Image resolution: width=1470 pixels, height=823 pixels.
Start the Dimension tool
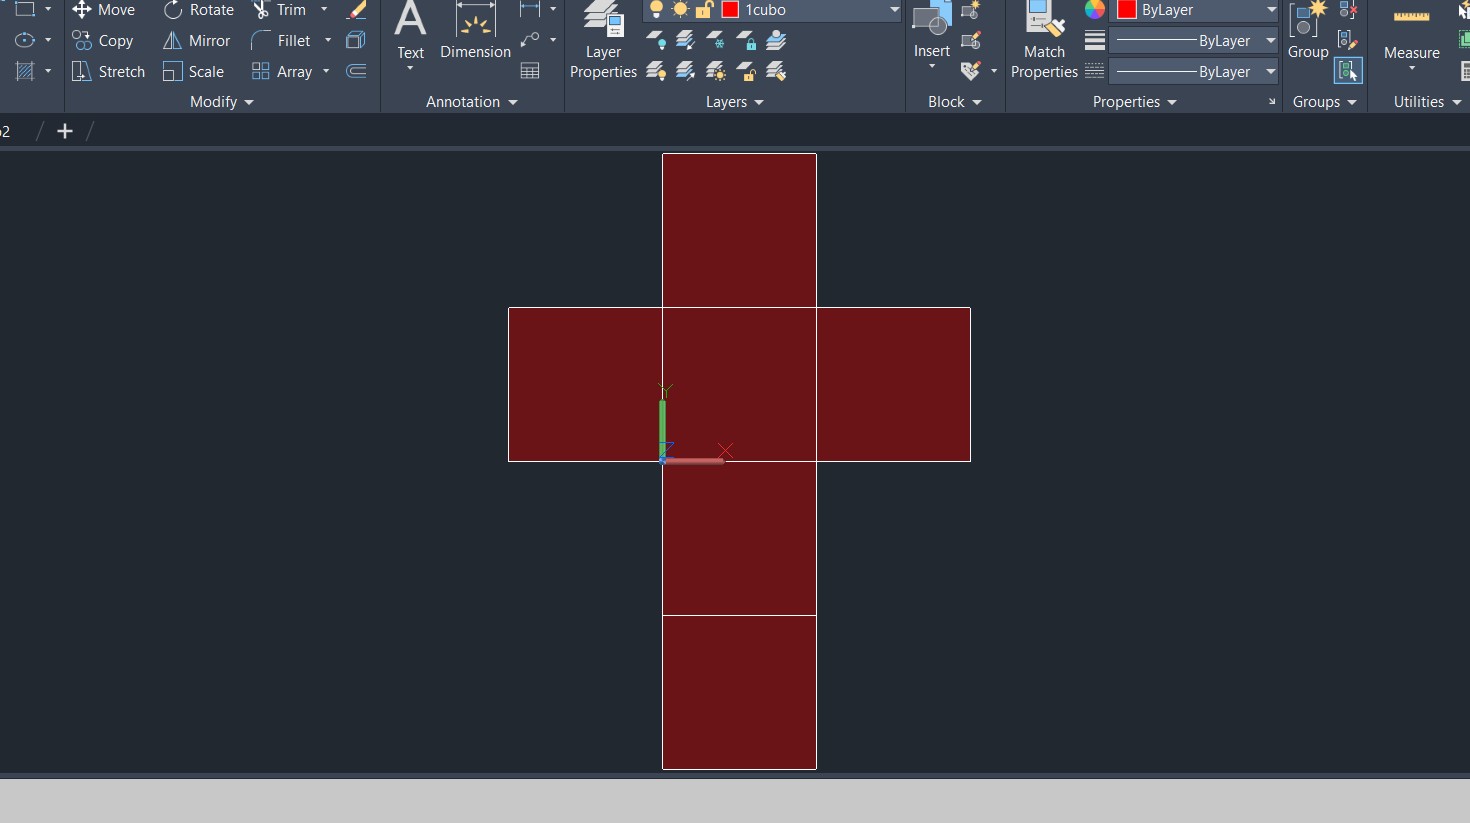[475, 32]
